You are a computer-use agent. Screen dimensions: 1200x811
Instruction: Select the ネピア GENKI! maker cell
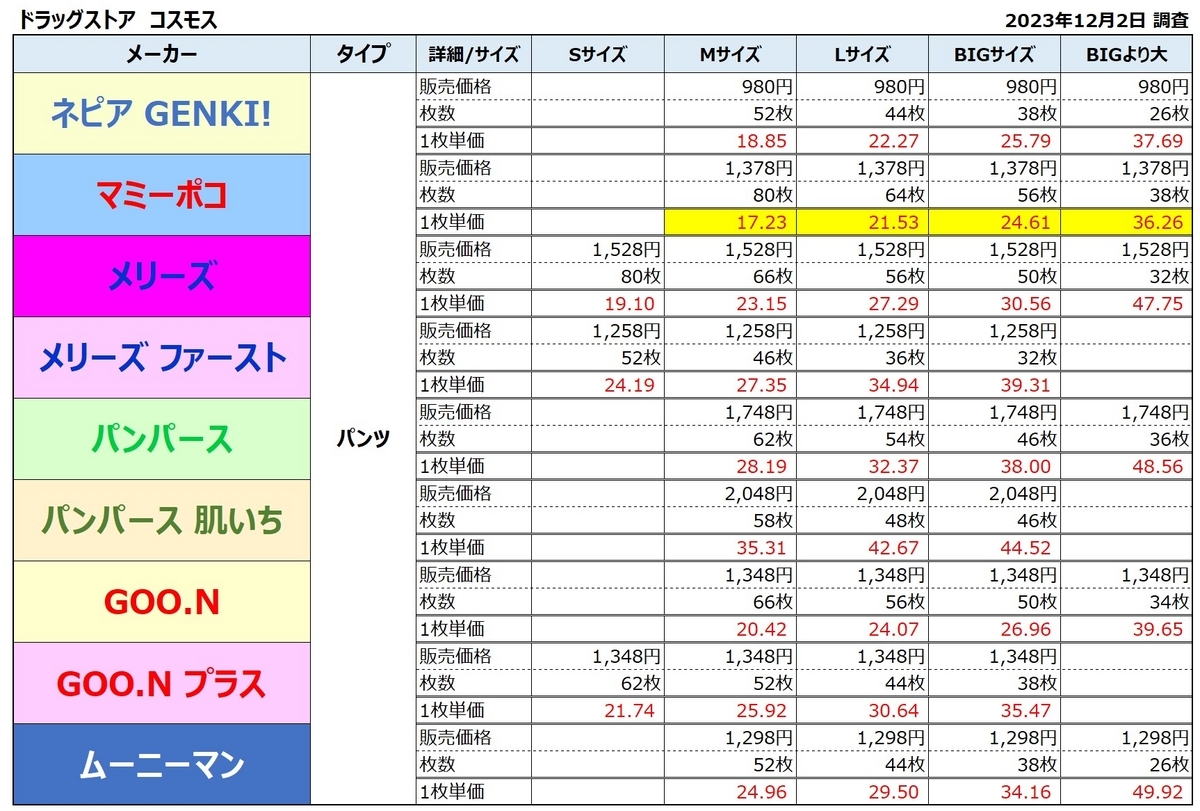[160, 113]
